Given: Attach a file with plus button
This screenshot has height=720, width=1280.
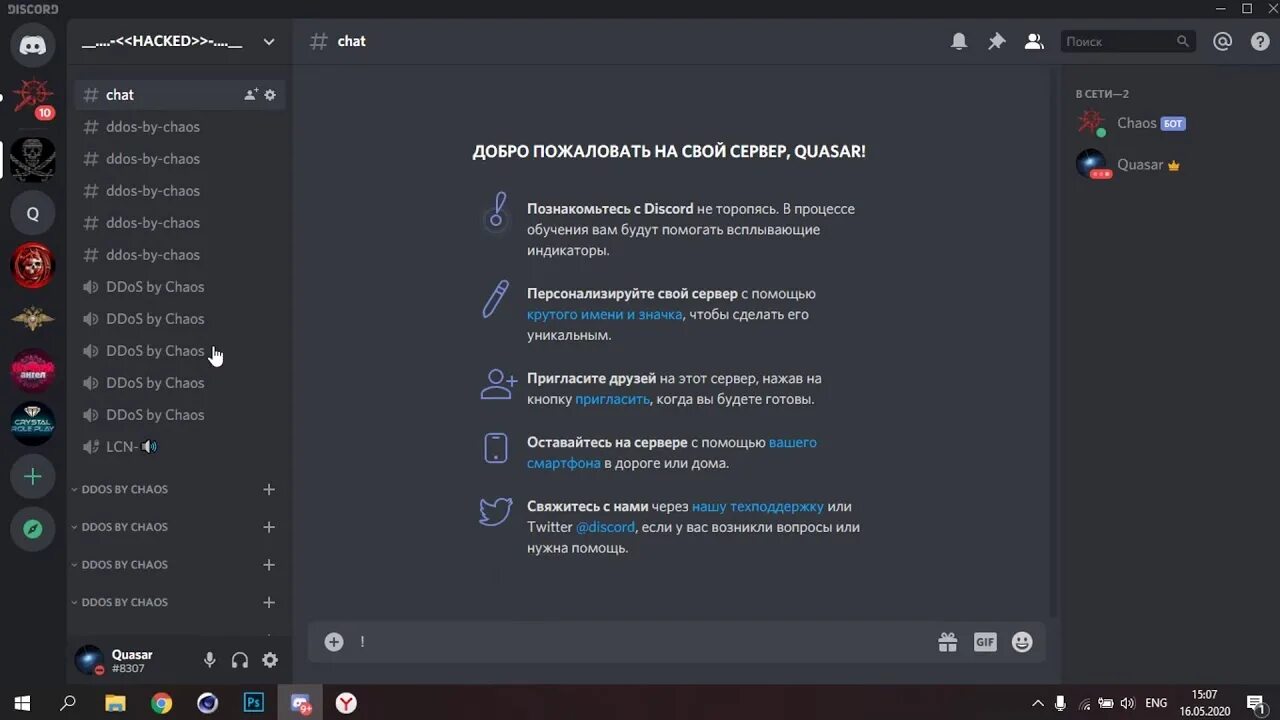Looking at the screenshot, I should click(x=334, y=642).
